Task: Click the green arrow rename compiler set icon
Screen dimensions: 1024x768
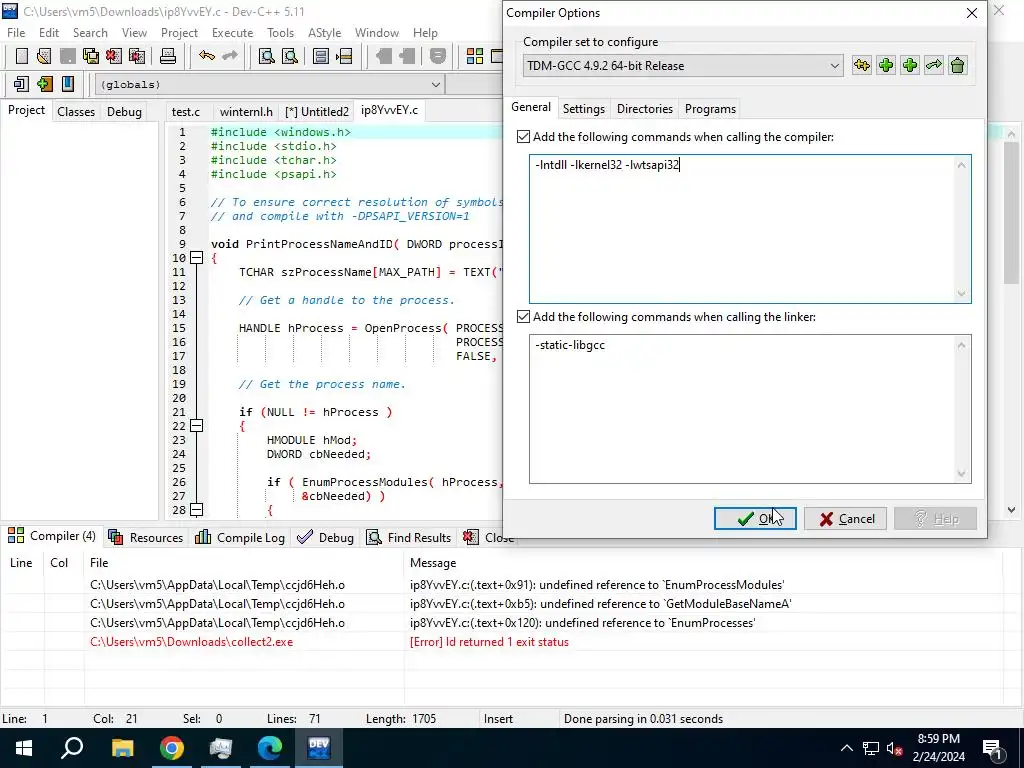Action: [x=934, y=65]
